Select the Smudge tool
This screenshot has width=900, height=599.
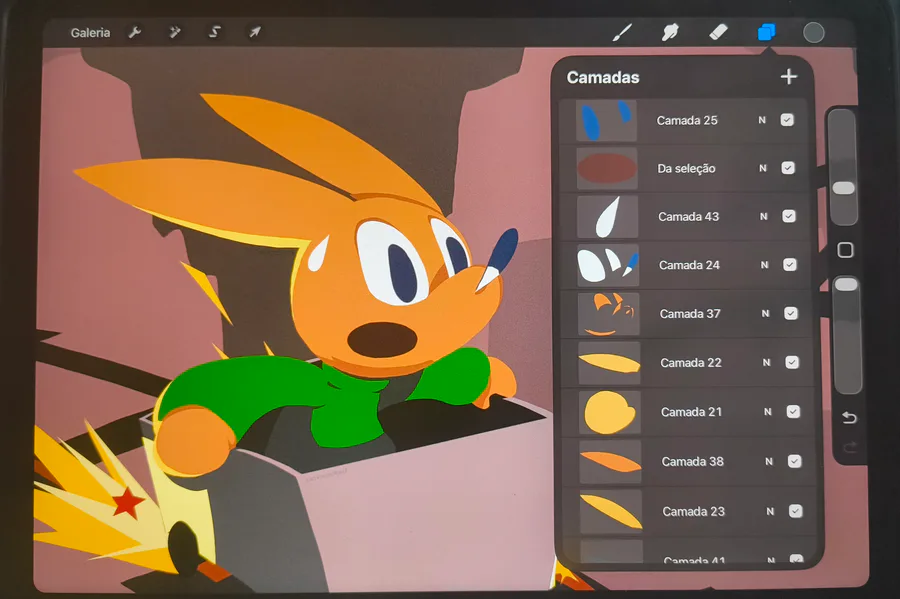670,32
